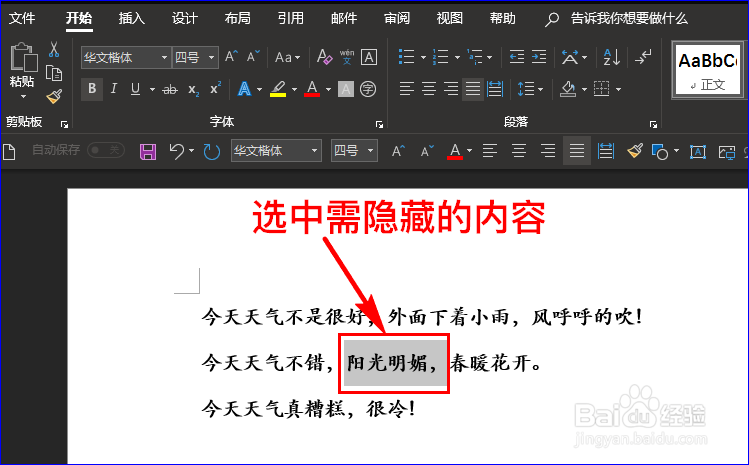The height and width of the screenshot is (465, 749).
Task: Click 告诉我你想要做什么 search box
Action: click(x=629, y=19)
